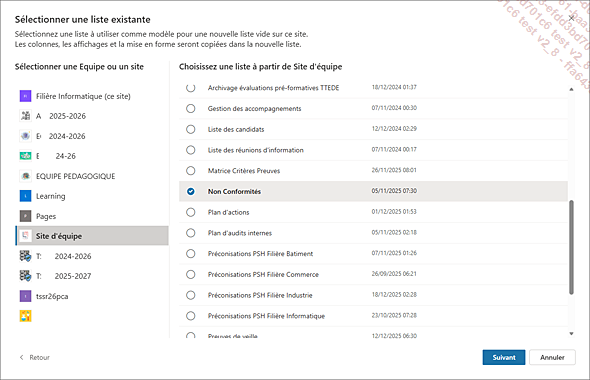Open the T: 2024-2026 team entry
590x380 pixels.
[92, 256]
